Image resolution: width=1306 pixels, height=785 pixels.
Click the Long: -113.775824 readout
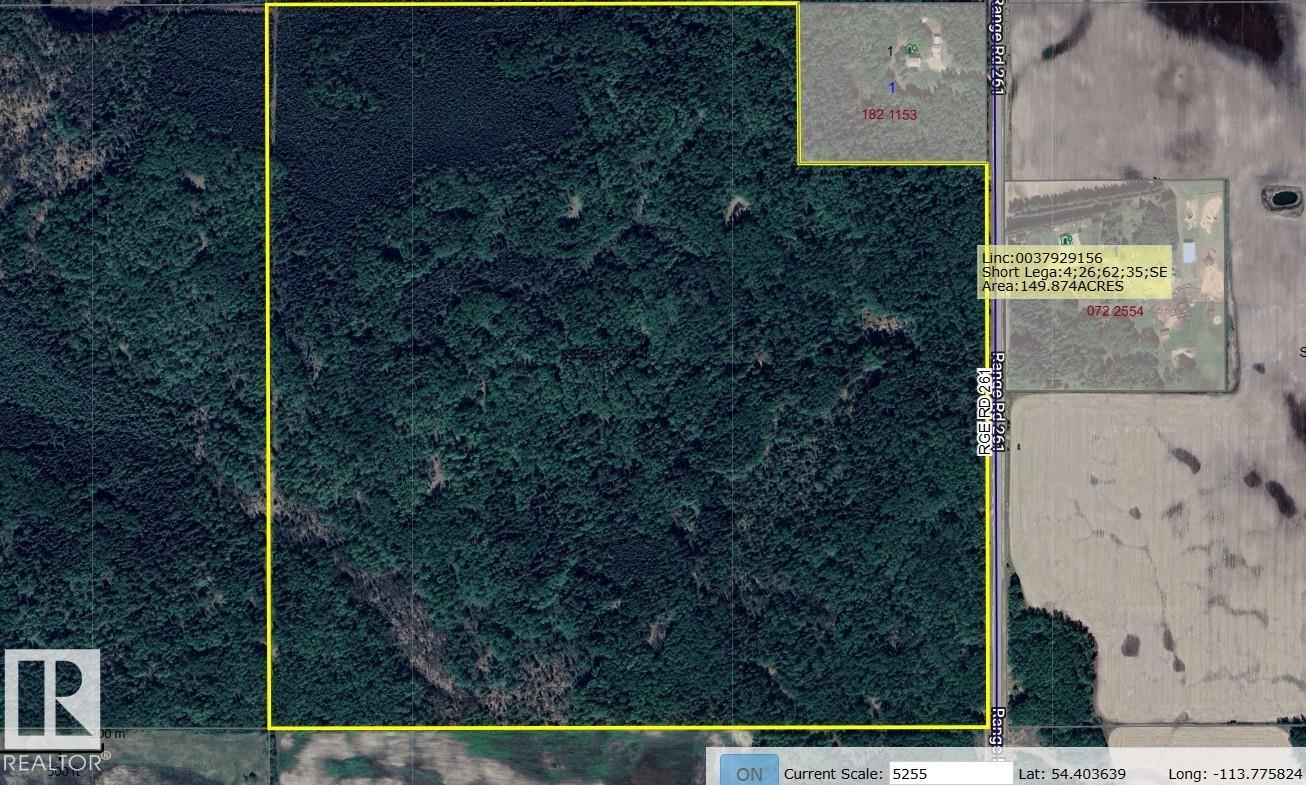pos(1238,772)
